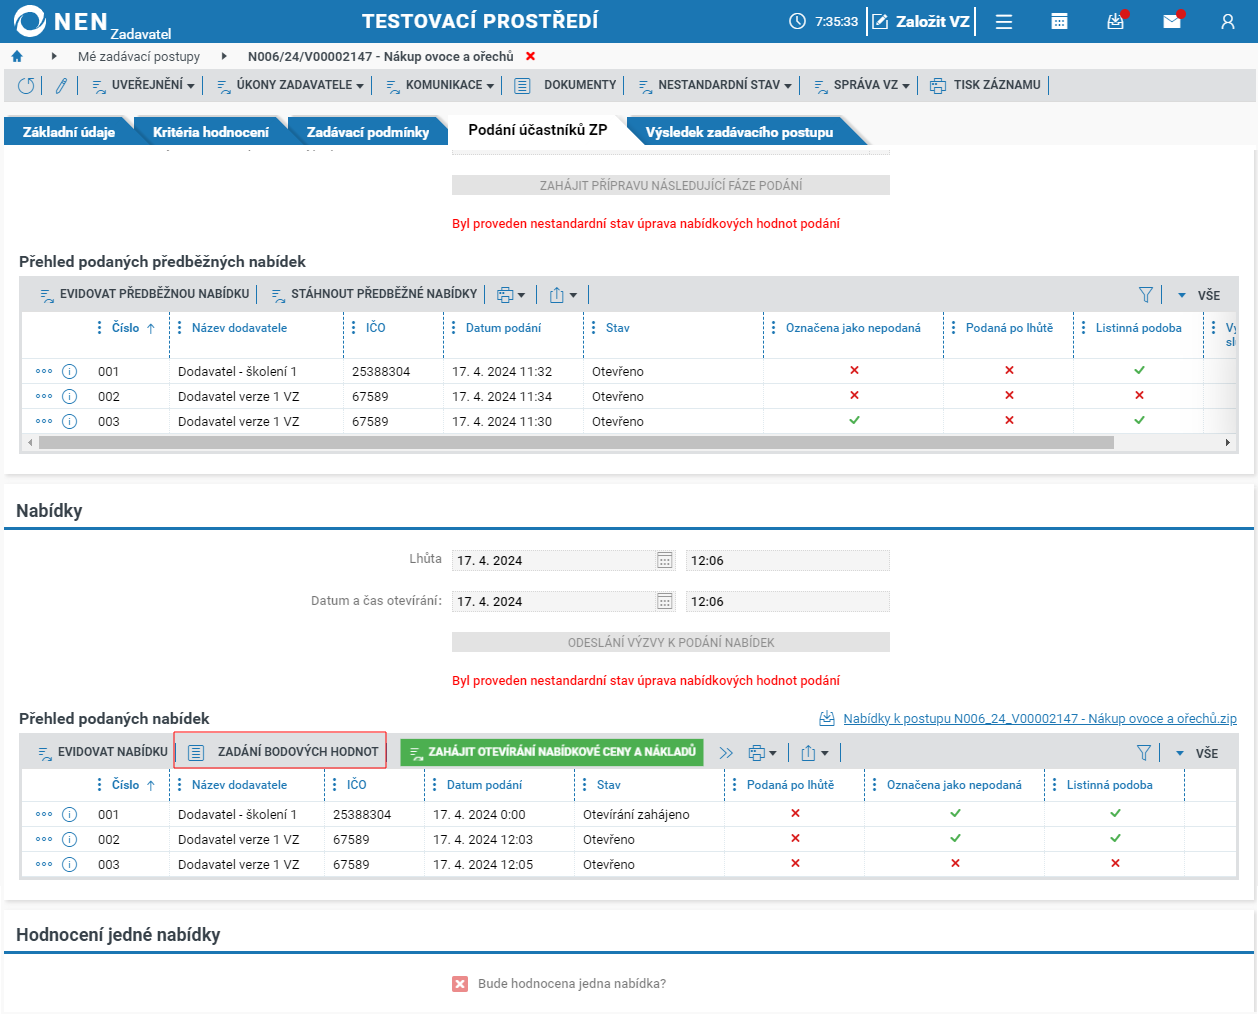Viewport: 1258px width, 1018px height.
Task: Open print dropdown in preliminary offers toolbar
Action: (511, 295)
